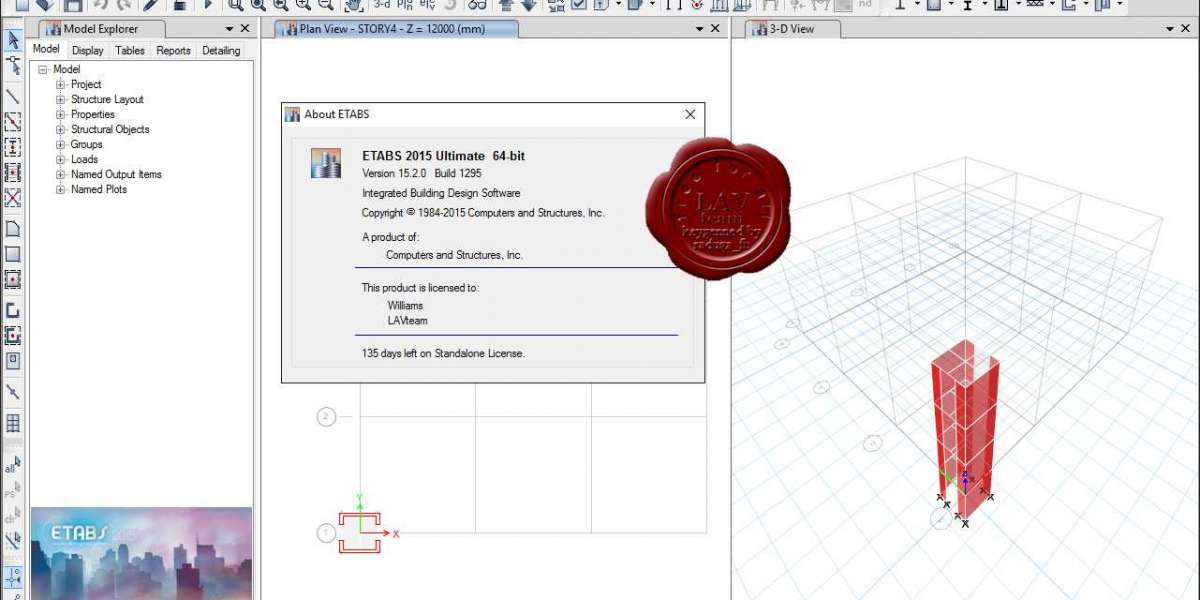Switch to the Model tab
1200x600 pixels.
point(46,49)
